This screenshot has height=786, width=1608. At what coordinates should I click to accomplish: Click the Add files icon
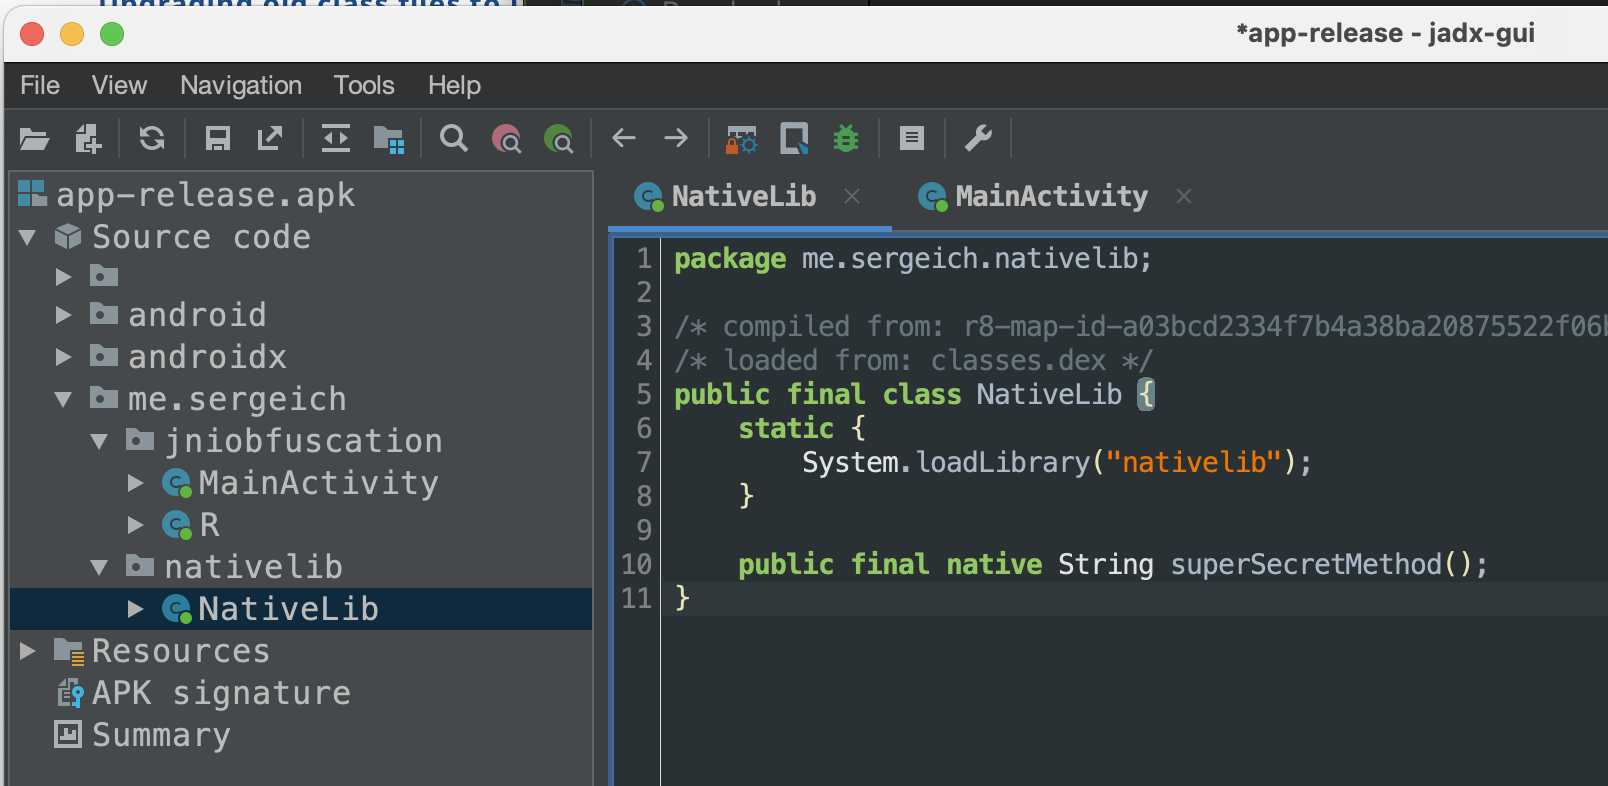point(88,139)
